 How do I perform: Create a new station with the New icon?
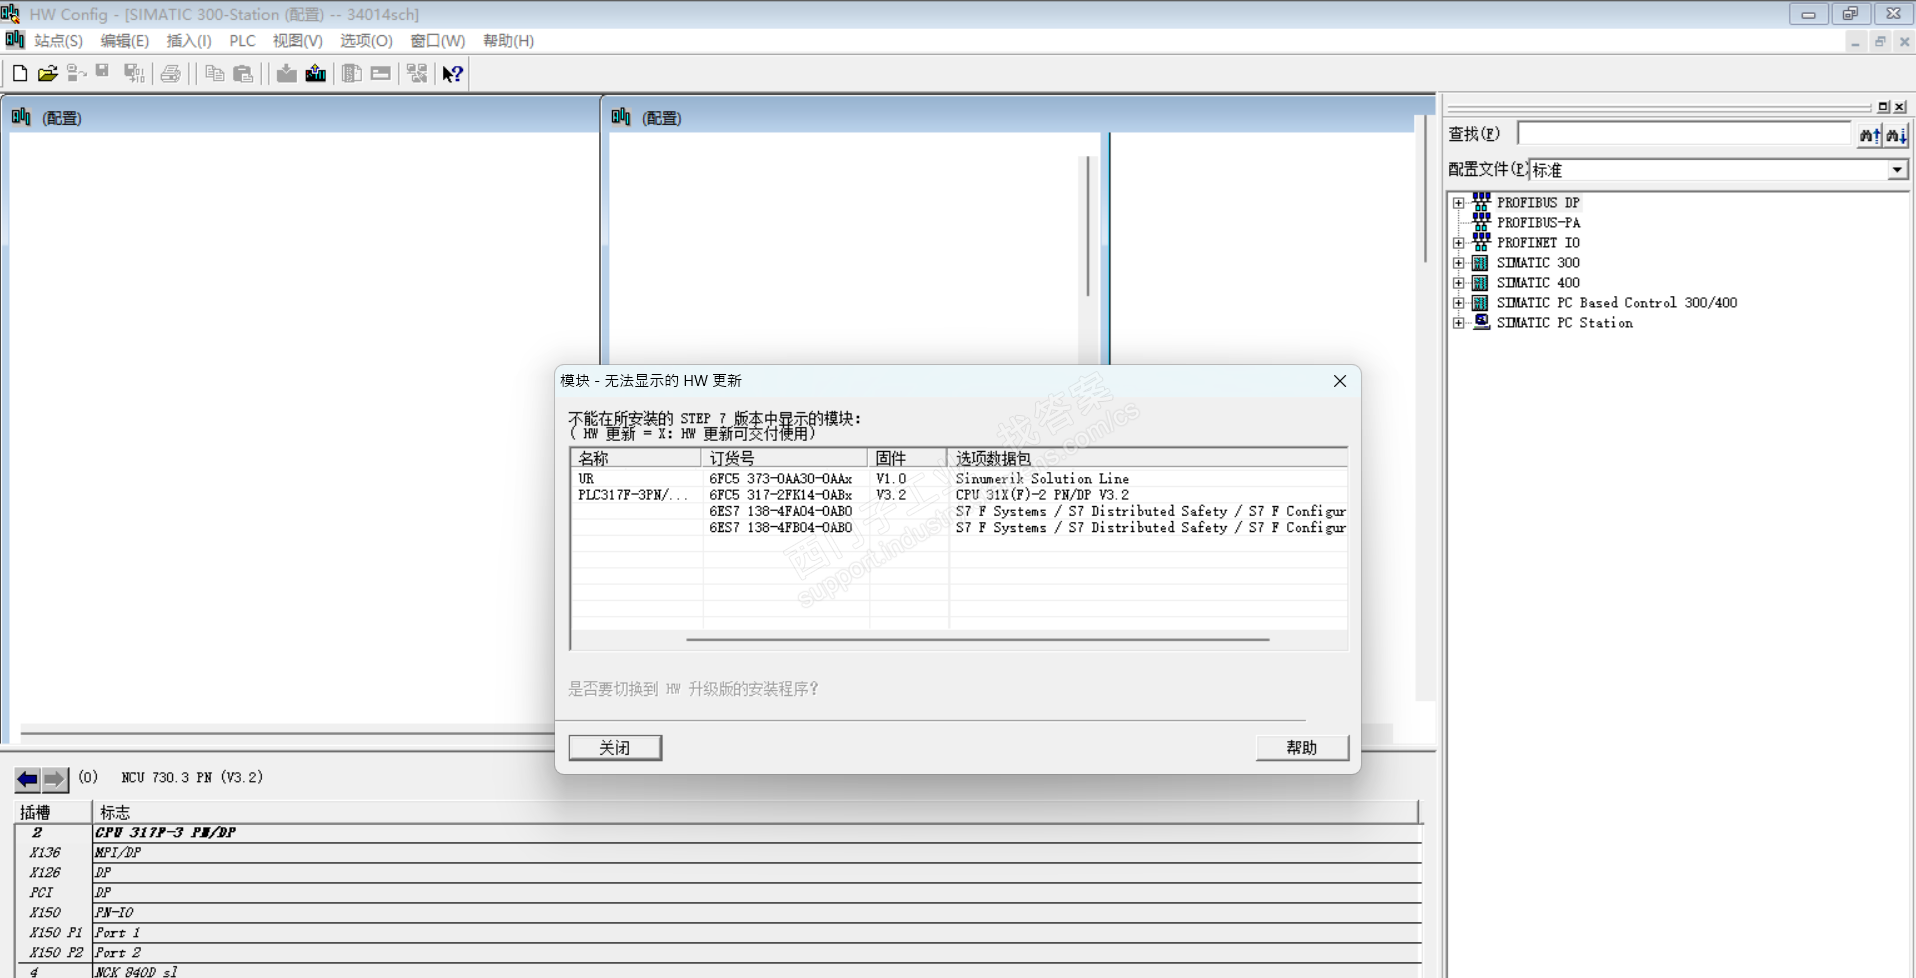coord(20,73)
